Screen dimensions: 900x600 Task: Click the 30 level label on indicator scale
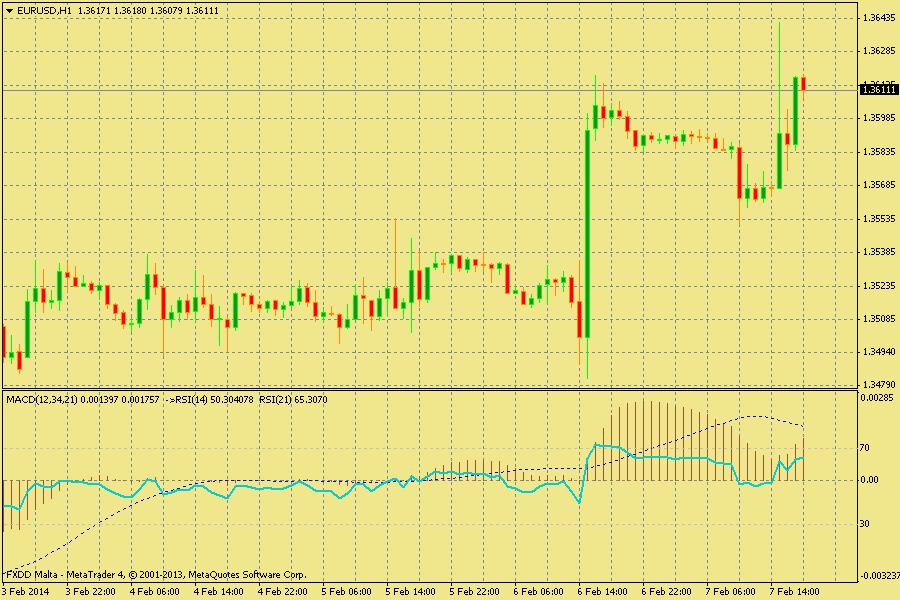tap(866, 523)
